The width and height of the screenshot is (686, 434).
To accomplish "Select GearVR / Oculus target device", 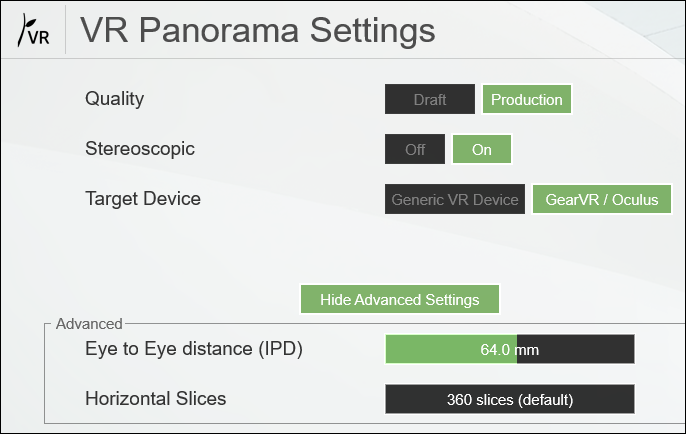I will click(x=602, y=200).
